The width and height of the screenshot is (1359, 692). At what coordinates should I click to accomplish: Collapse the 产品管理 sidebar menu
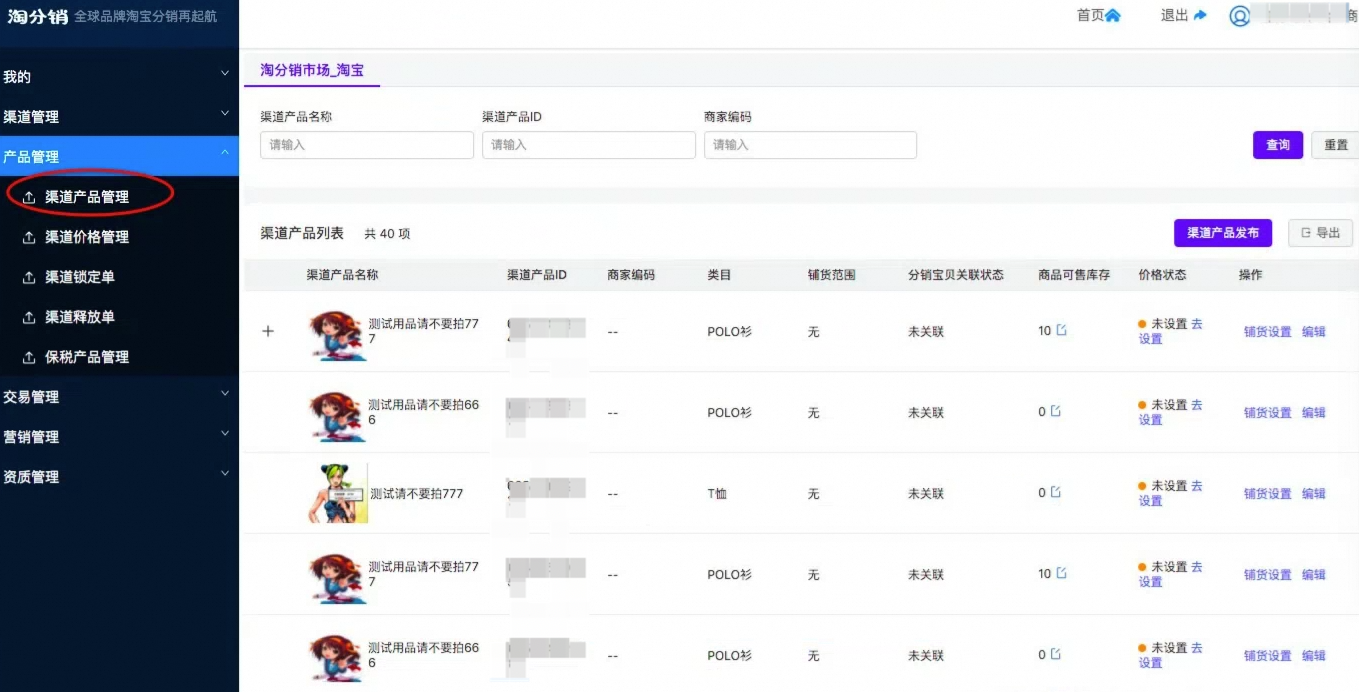point(119,156)
